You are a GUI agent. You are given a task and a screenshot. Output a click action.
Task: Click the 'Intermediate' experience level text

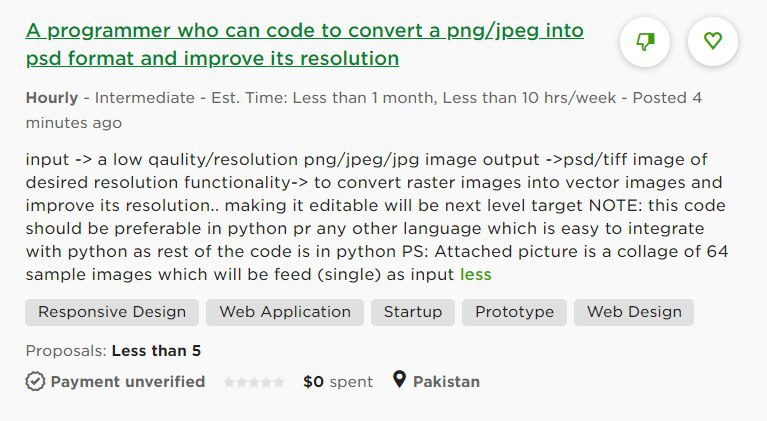coord(145,98)
